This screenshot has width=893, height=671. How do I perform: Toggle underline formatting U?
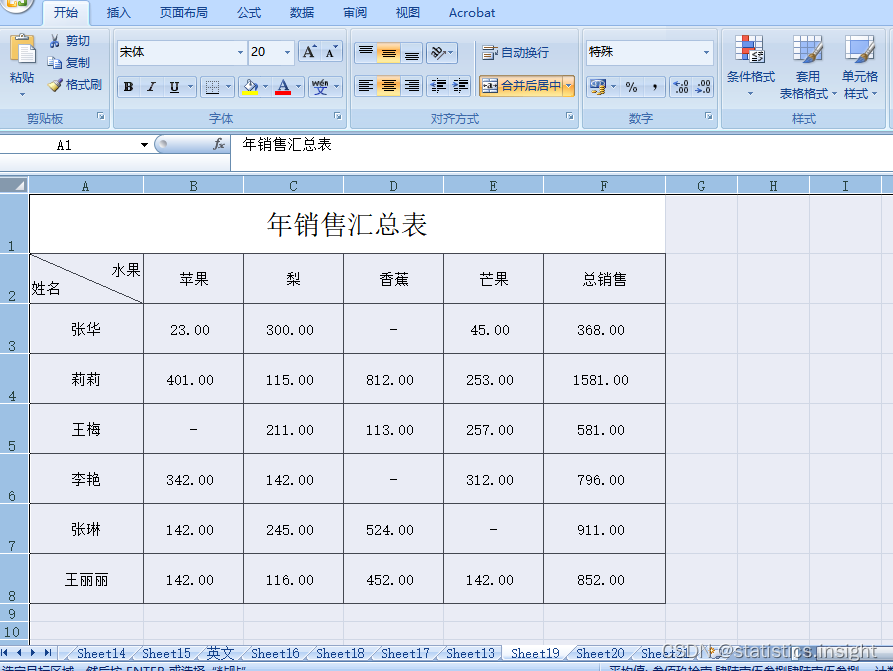(x=174, y=87)
